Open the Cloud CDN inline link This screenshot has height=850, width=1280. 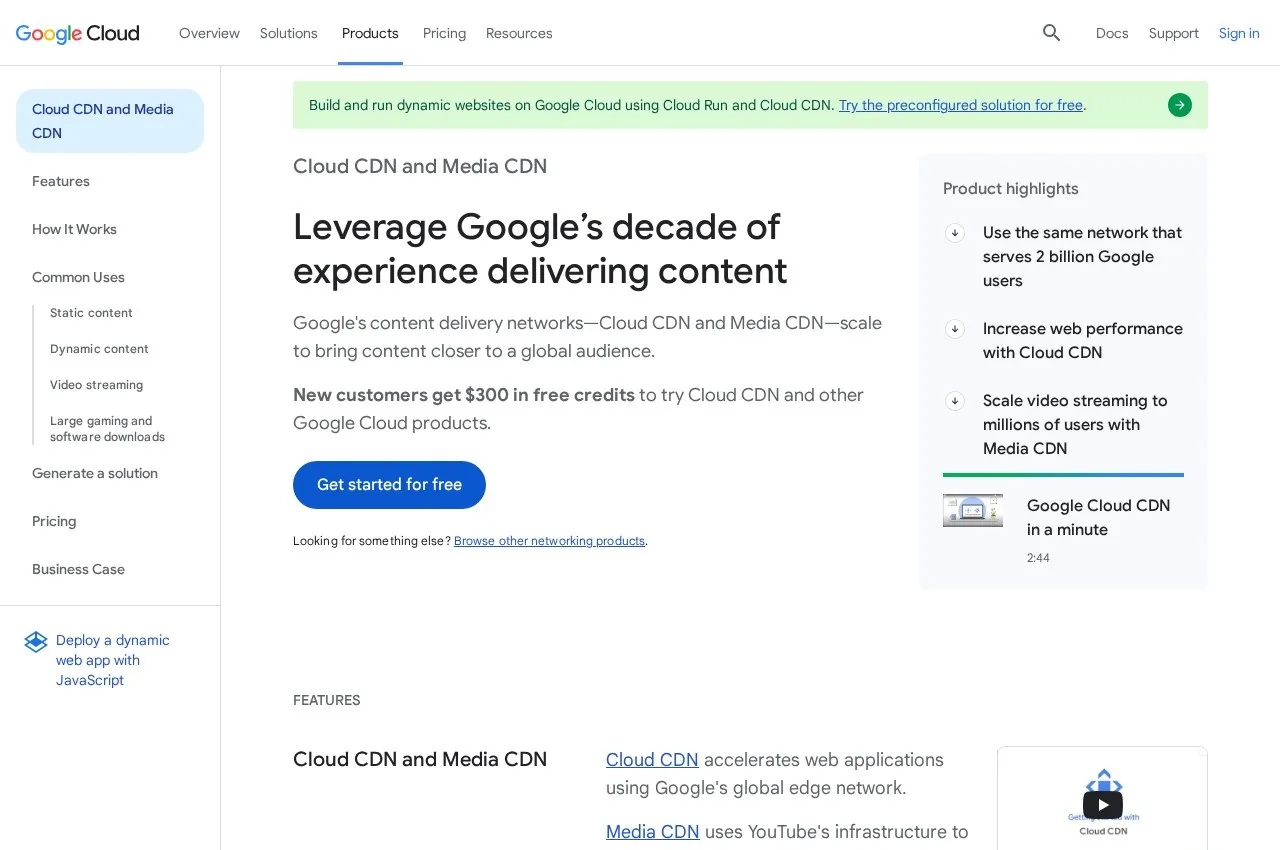[x=652, y=760]
